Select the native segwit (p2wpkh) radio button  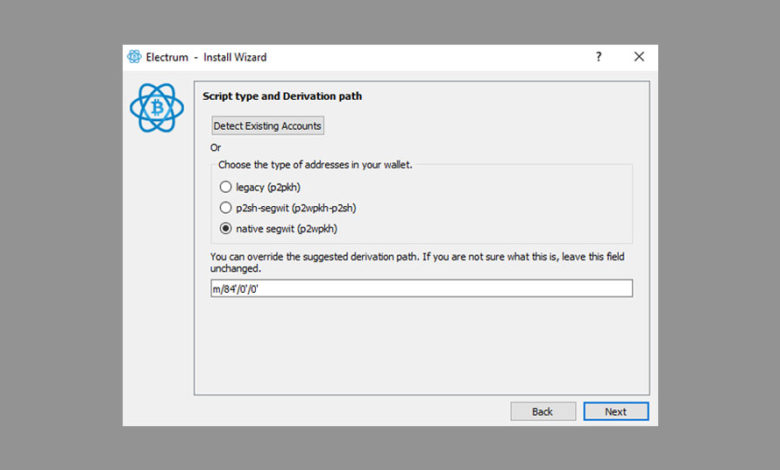point(225,229)
